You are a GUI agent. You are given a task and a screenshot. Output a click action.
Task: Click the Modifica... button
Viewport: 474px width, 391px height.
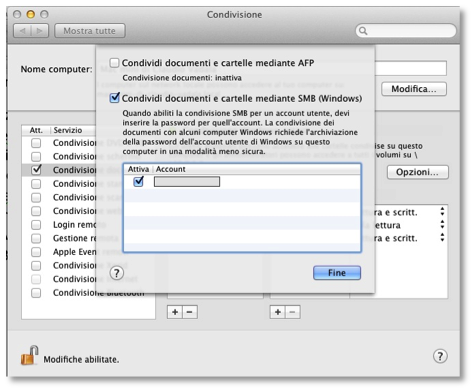tap(414, 89)
